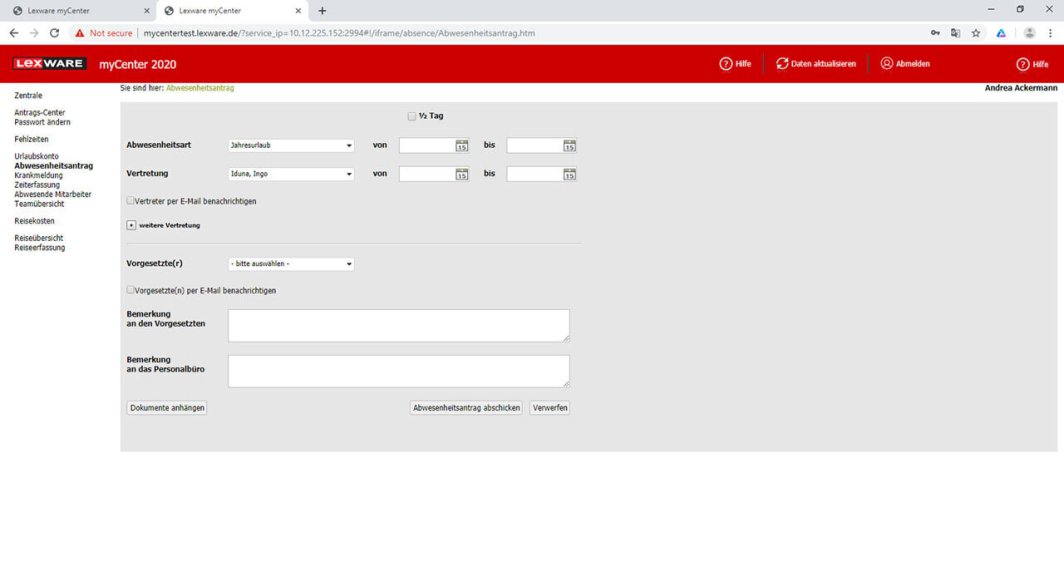Open the Vorgesetzte(r) bitte auswählen dropdown

pos(290,264)
